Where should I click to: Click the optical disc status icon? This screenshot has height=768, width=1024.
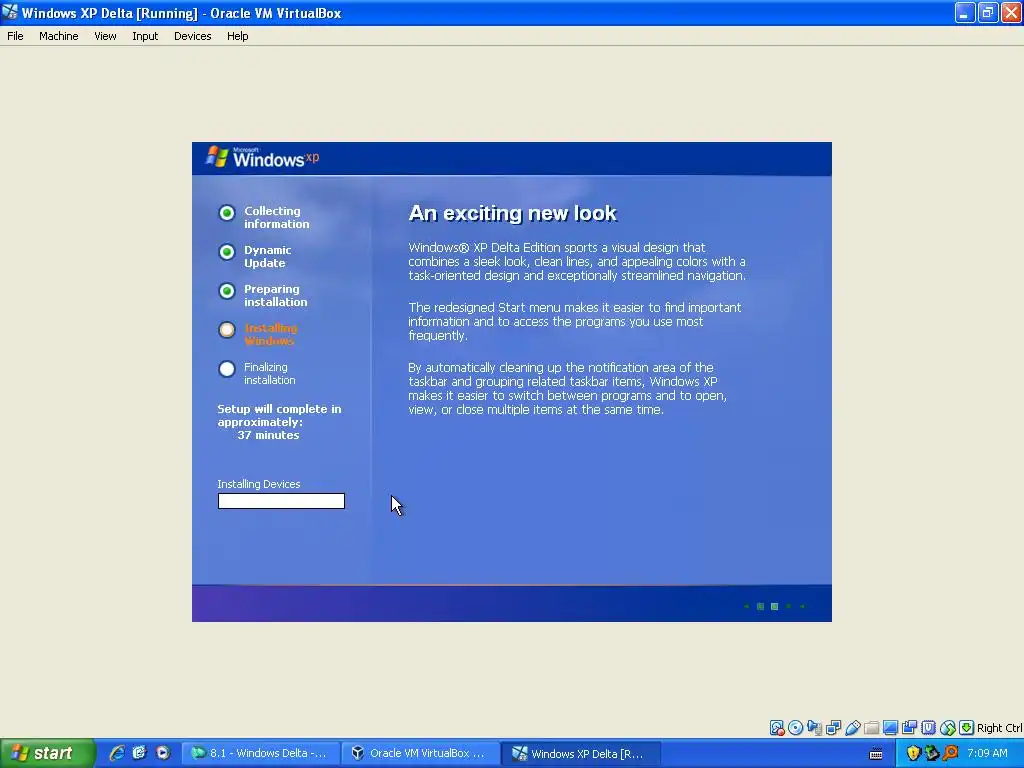tap(795, 728)
